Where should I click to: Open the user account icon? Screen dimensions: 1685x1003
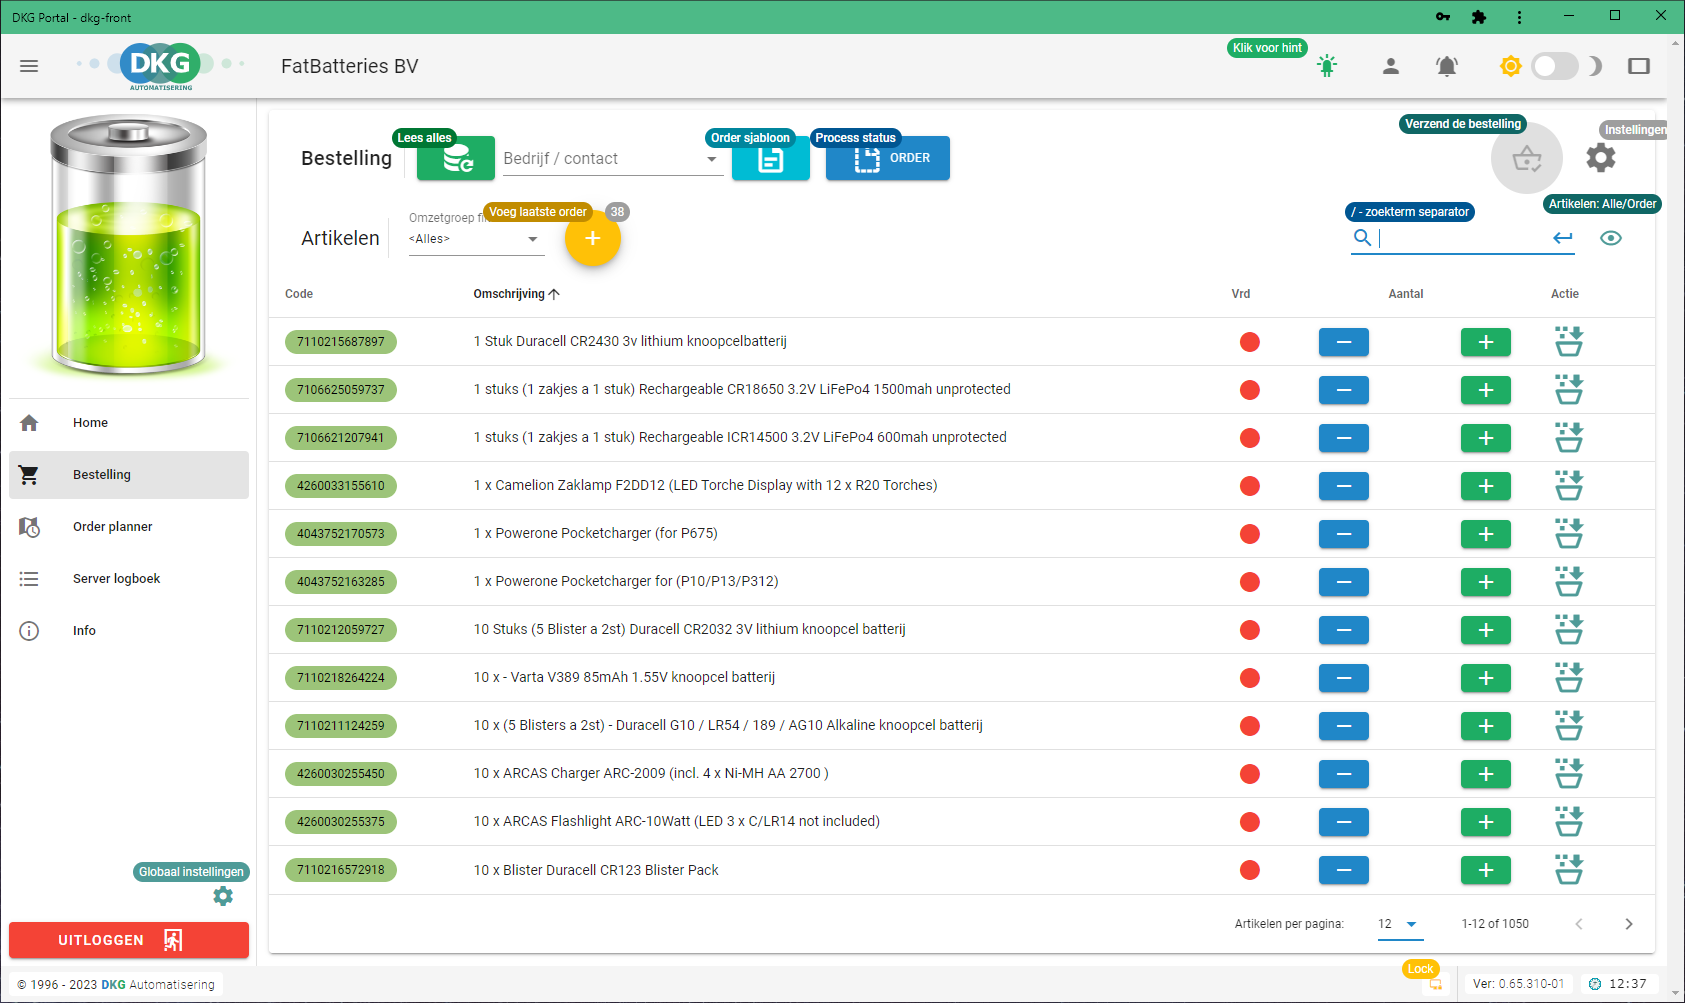[x=1390, y=66]
